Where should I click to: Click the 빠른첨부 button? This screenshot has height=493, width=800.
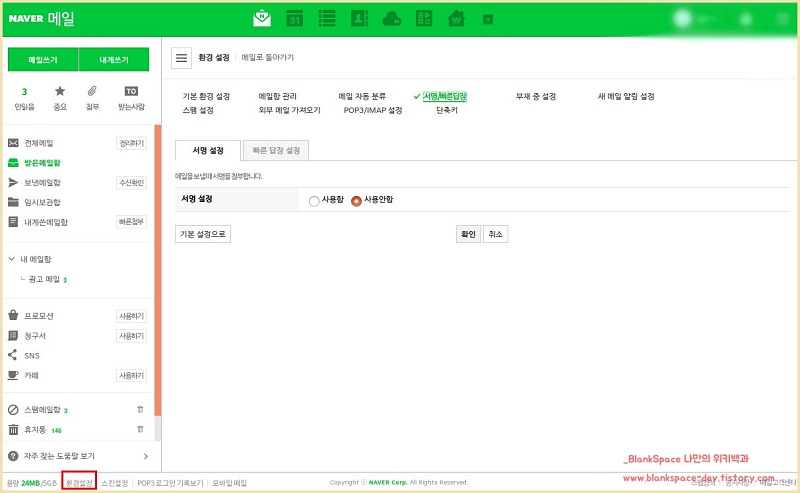tap(132, 222)
